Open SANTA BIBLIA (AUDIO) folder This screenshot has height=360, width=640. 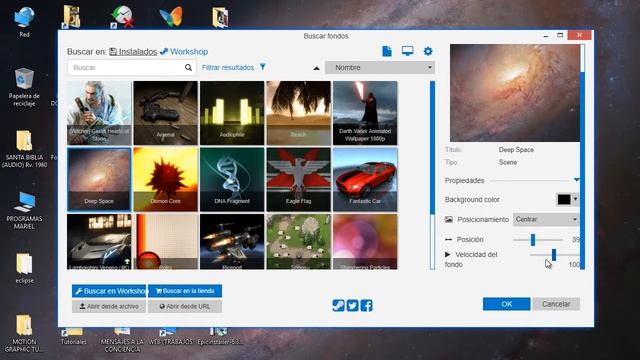tap(24, 149)
